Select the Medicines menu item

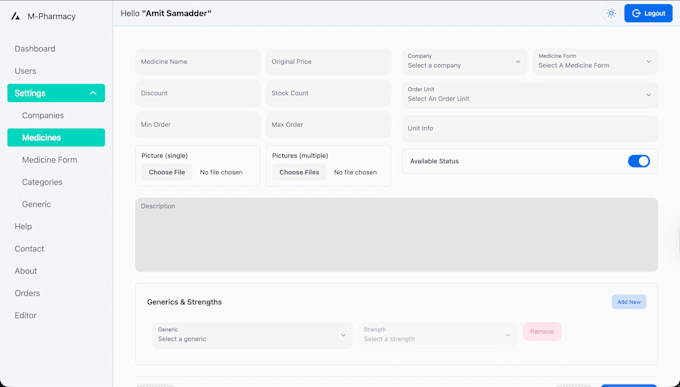(56, 138)
